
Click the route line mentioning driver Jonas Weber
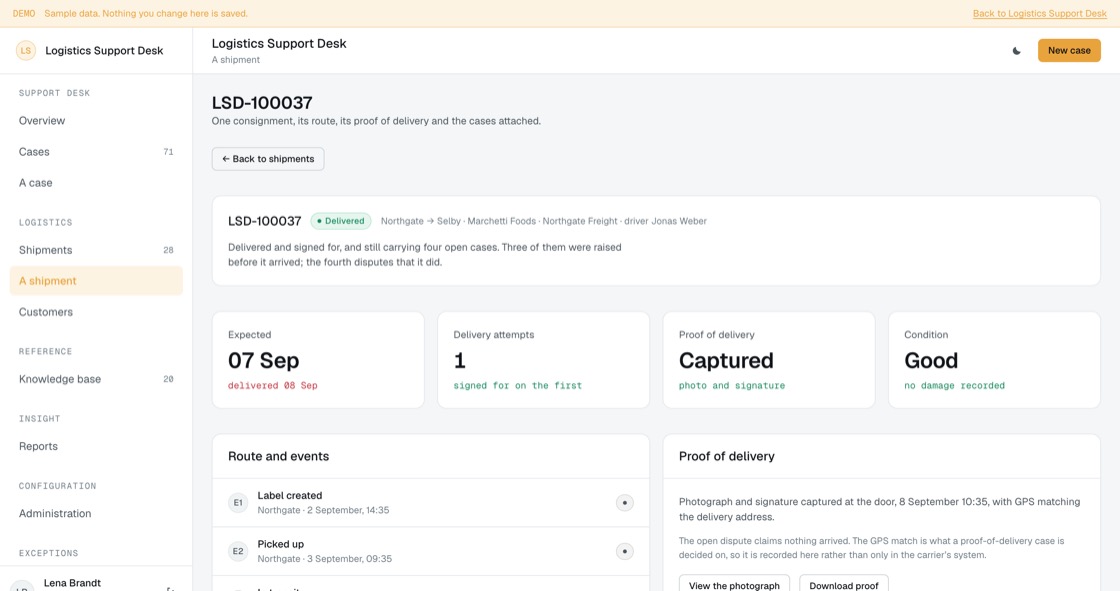point(544,222)
